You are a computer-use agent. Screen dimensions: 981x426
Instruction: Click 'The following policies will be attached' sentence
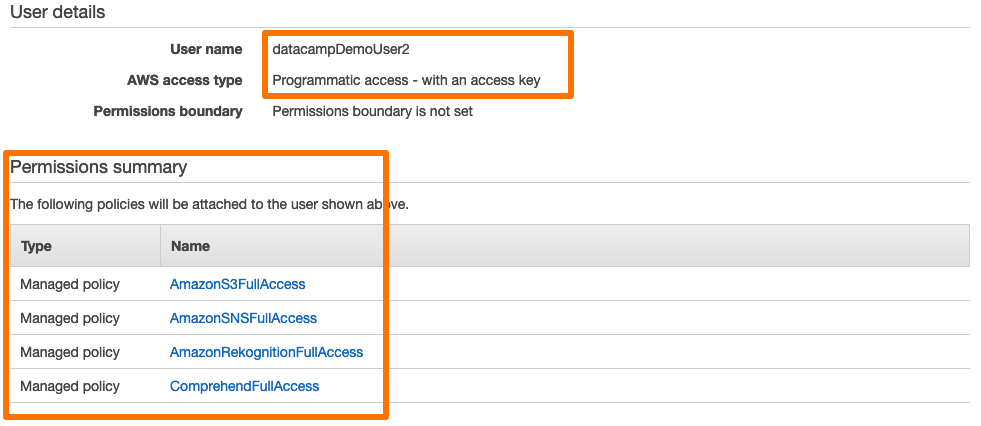coord(210,204)
